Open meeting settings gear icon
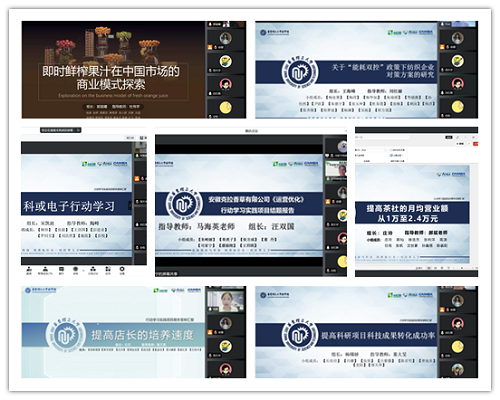500x400 pixels. pos(122,270)
